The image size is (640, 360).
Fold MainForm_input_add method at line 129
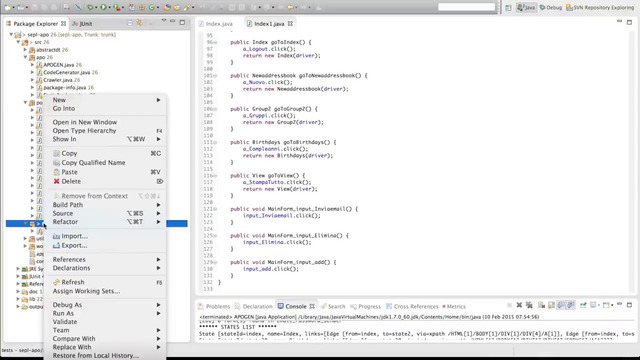(215, 262)
